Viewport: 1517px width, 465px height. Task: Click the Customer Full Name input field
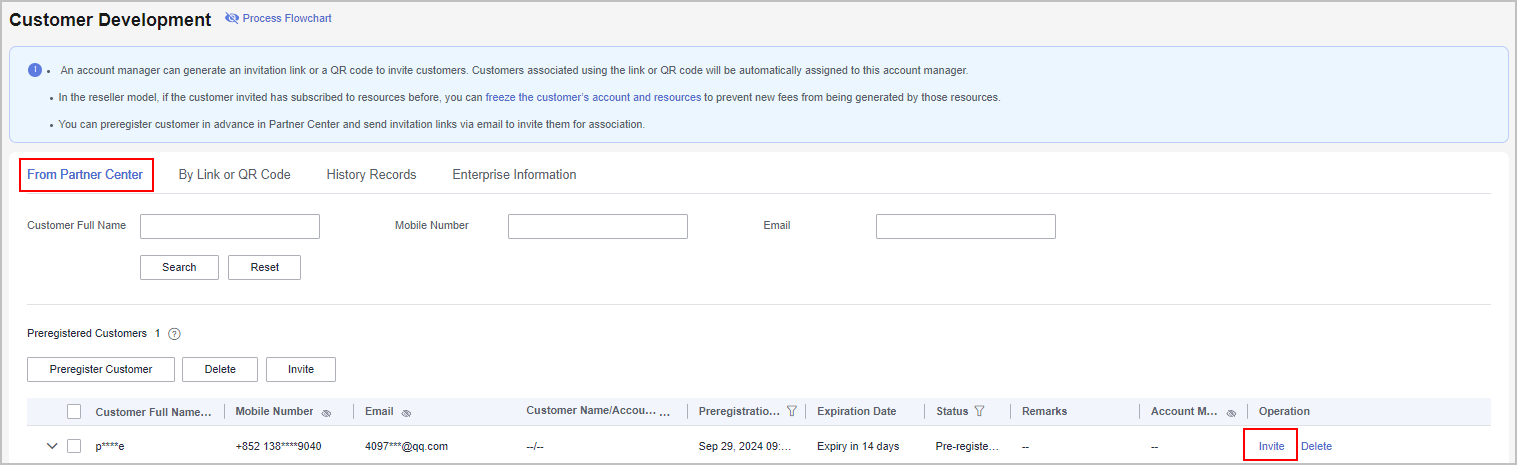tap(230, 227)
